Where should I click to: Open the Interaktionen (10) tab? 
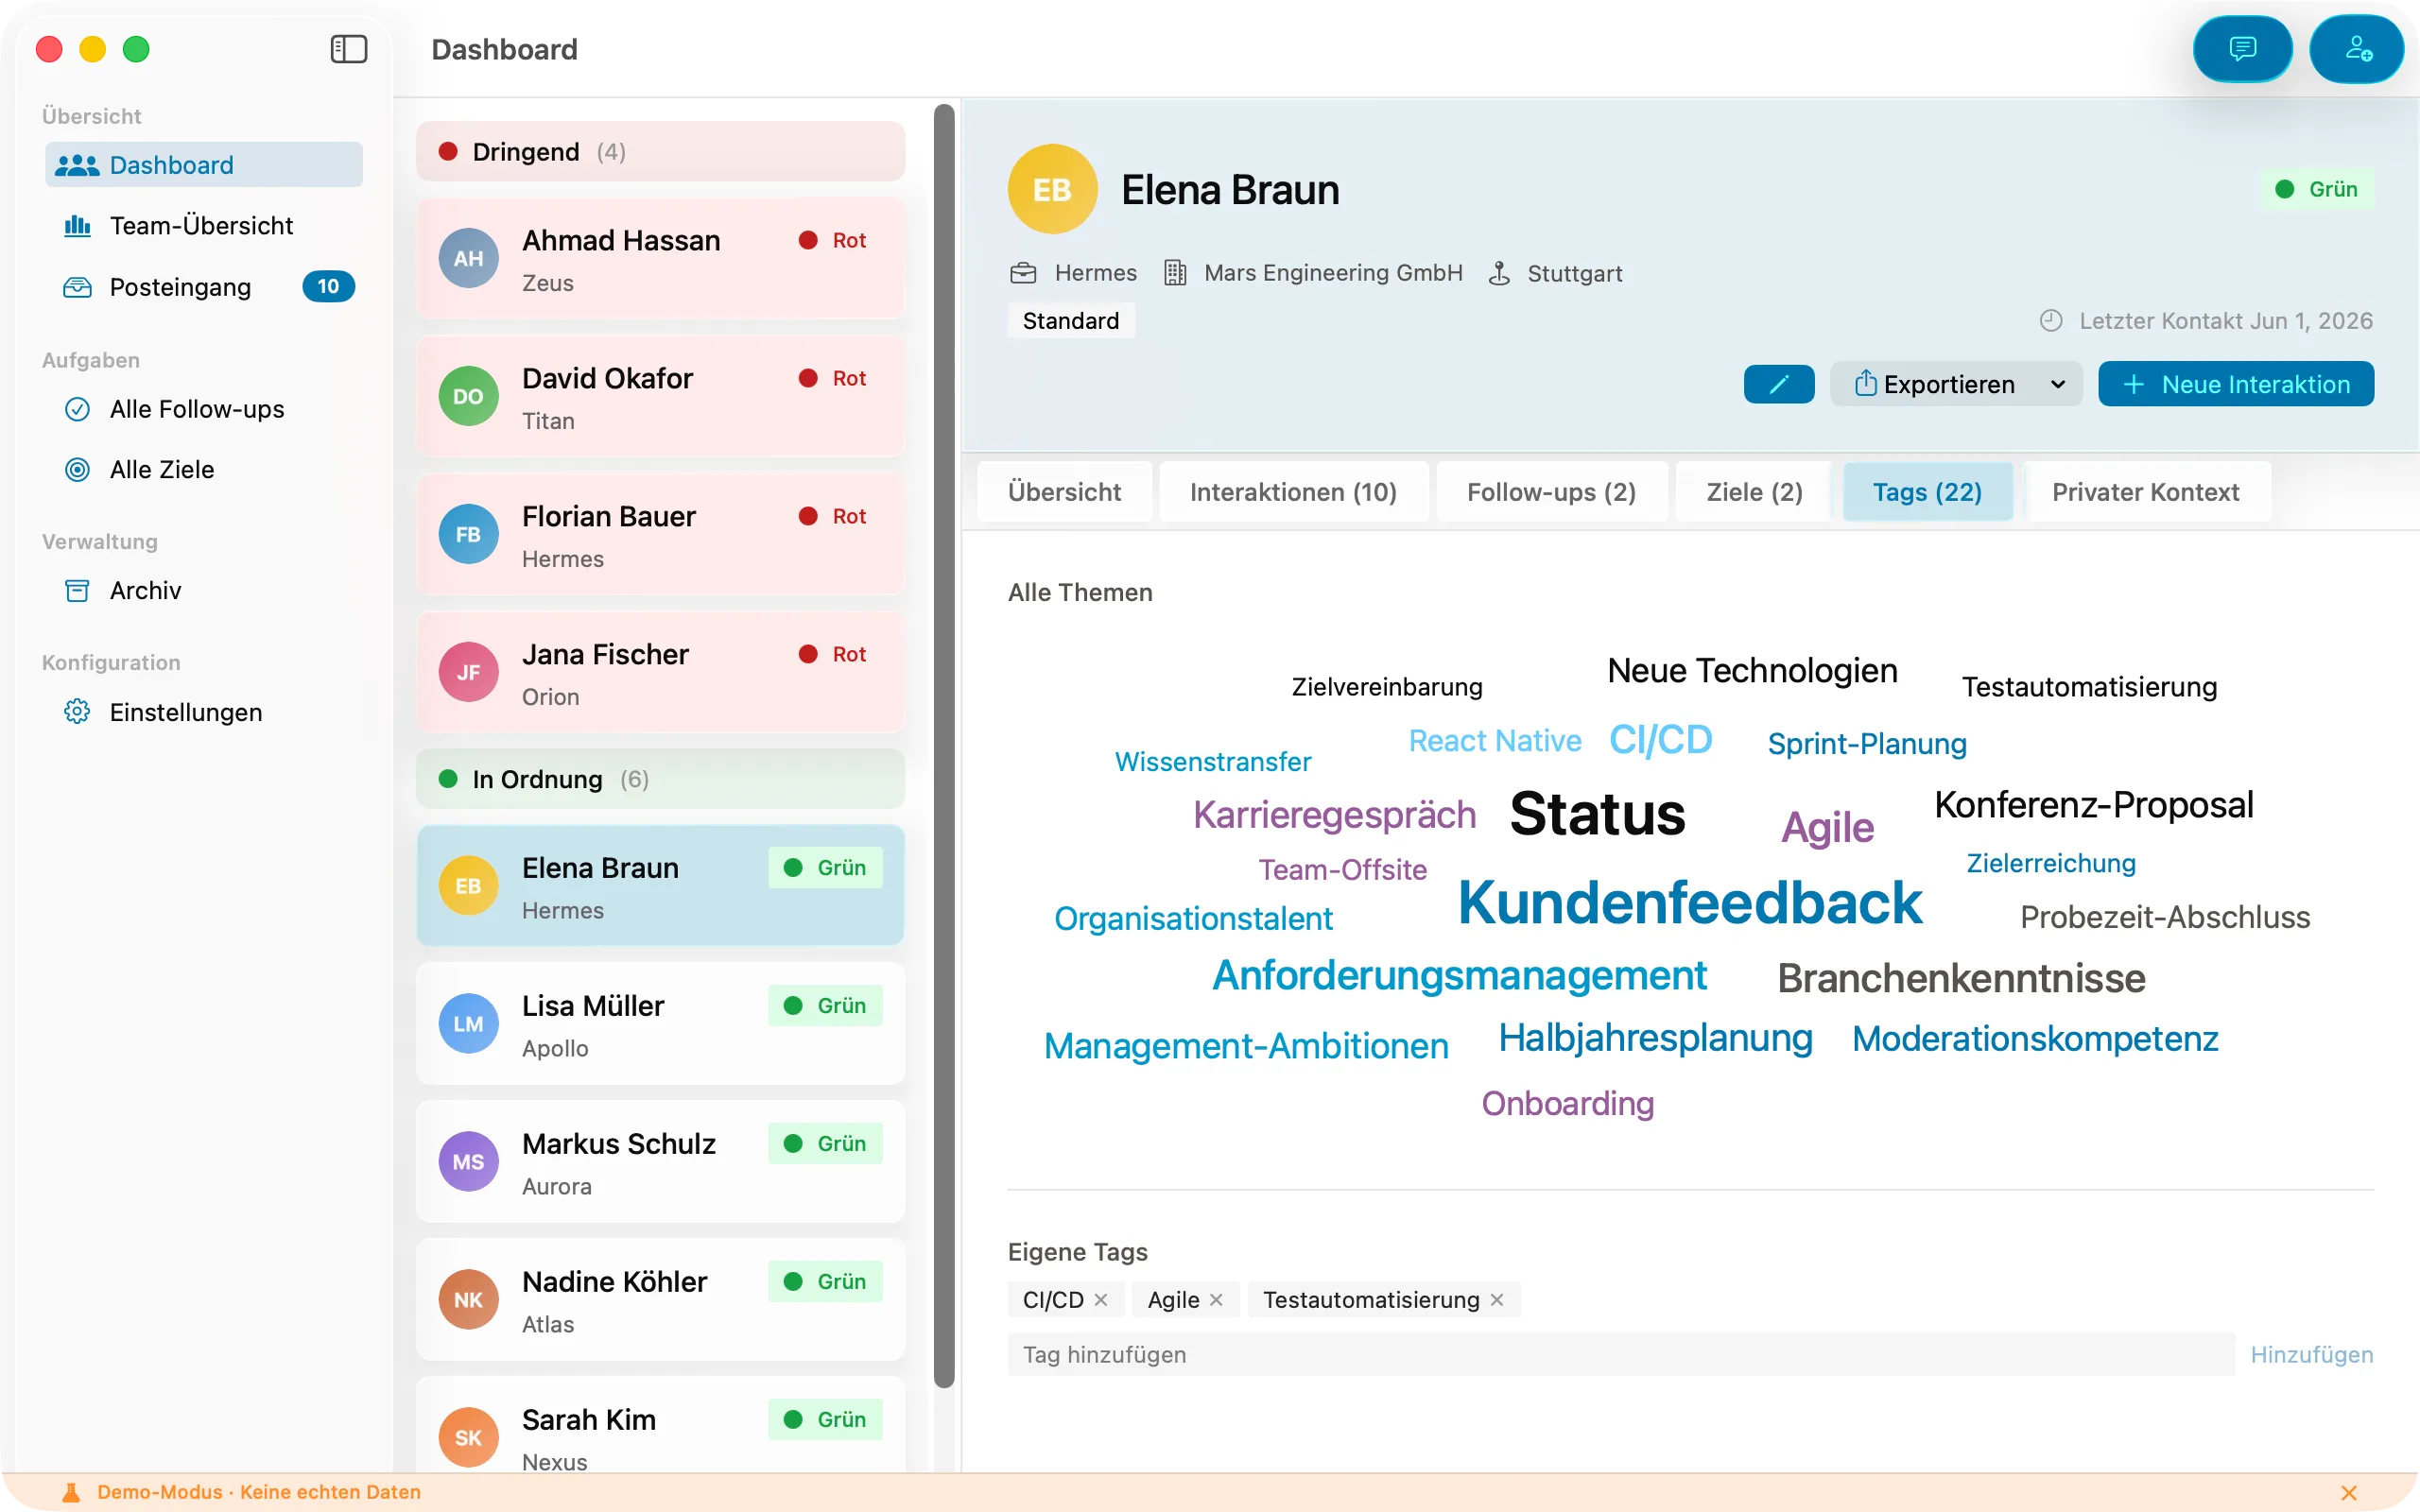click(x=1293, y=492)
